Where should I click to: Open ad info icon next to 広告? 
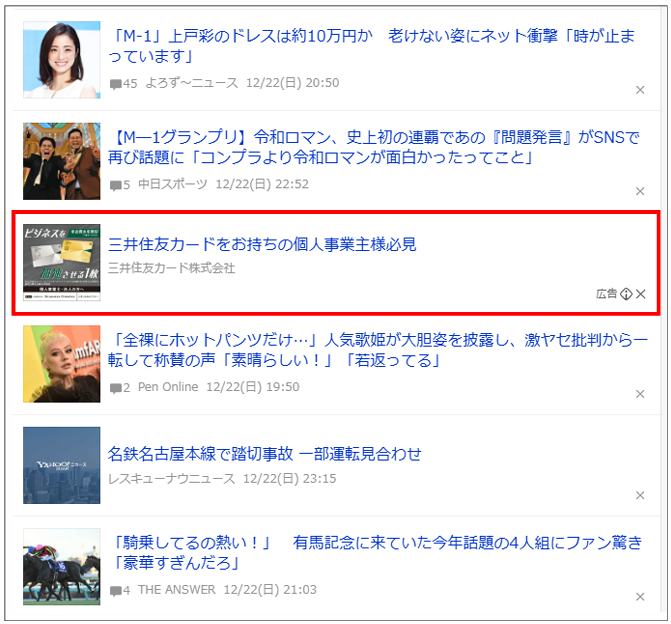(626, 294)
